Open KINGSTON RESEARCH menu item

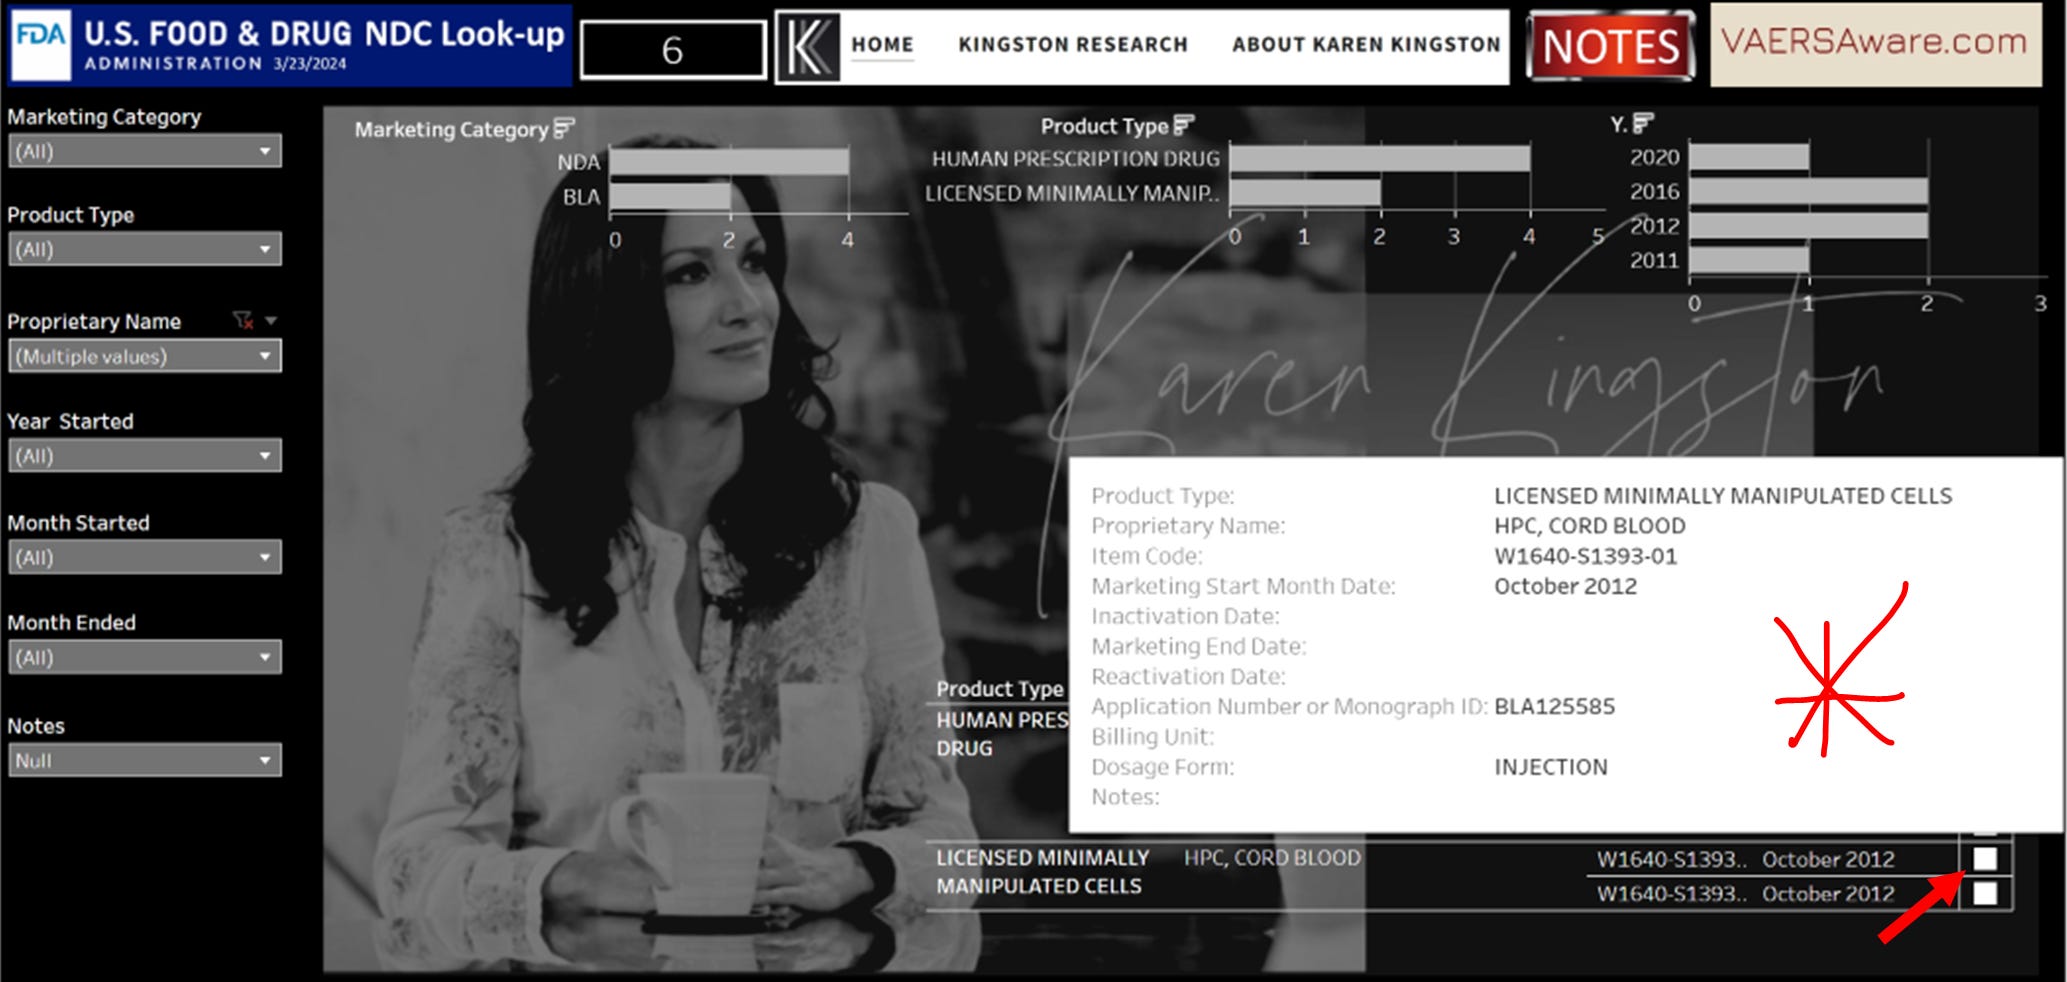pos(1073,45)
